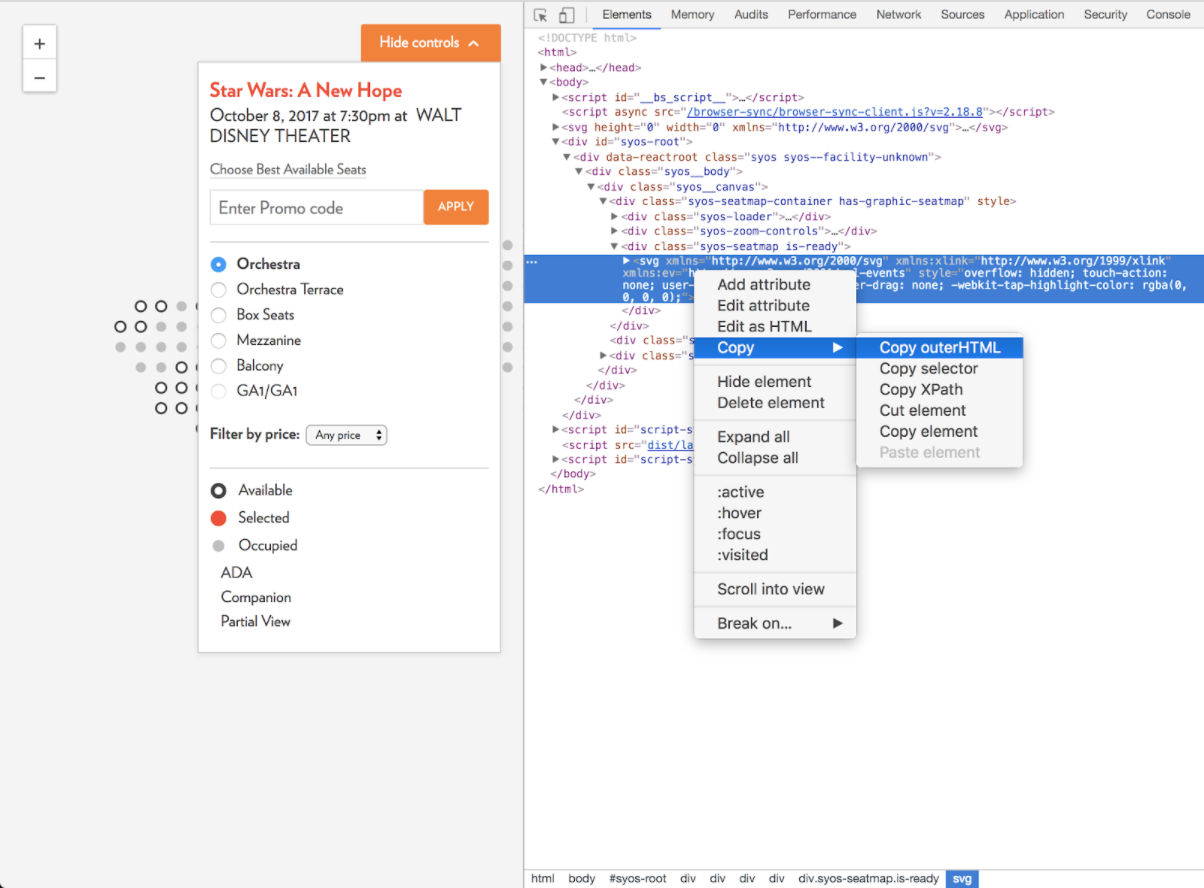The image size is (1204, 888).
Task: Choose Copy outerHTML from submenu
Action: [x=940, y=348]
